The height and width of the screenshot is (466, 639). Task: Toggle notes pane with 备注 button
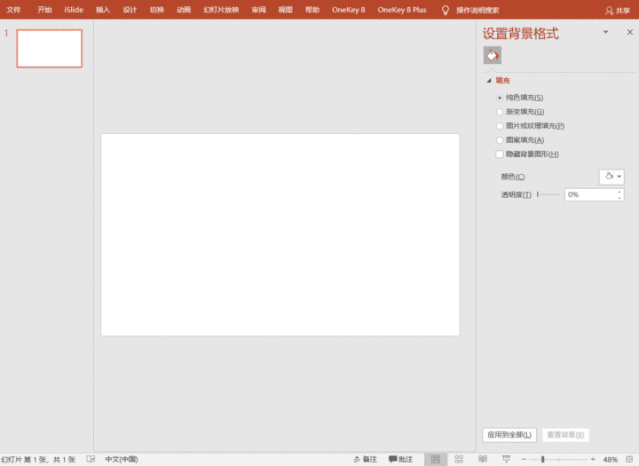pyautogui.click(x=365, y=459)
